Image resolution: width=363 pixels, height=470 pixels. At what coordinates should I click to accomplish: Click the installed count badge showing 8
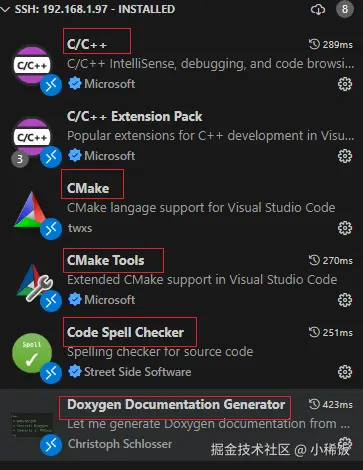[x=345, y=9]
